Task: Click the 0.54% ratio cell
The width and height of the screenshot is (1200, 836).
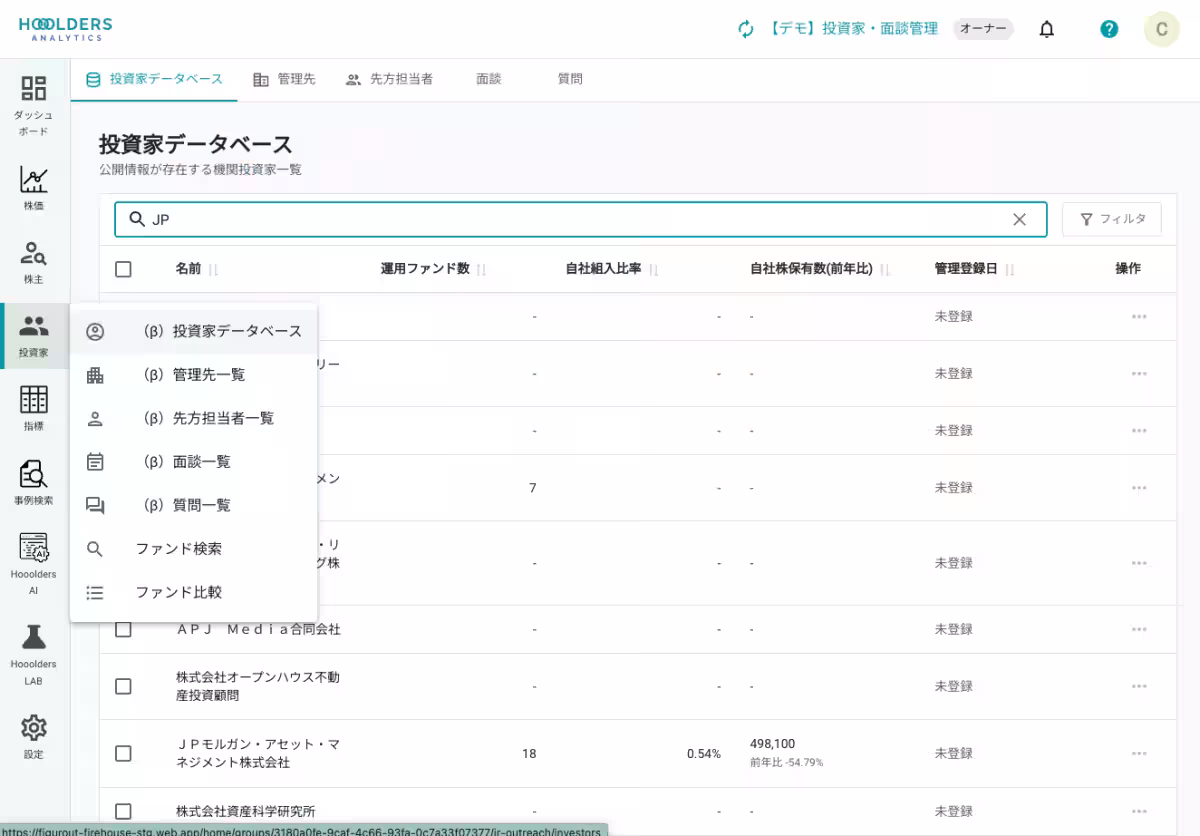Action: [x=704, y=753]
